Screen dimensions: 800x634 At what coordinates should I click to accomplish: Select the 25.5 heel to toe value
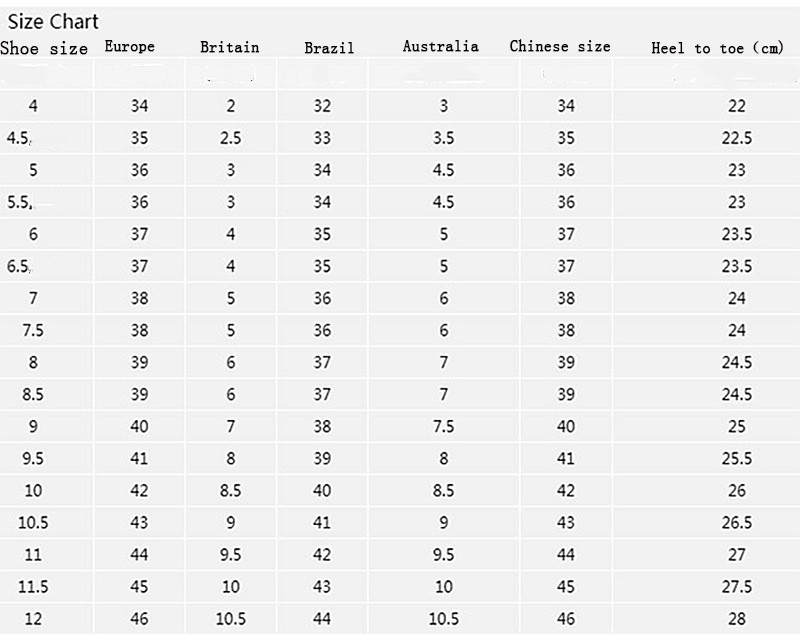(737, 459)
